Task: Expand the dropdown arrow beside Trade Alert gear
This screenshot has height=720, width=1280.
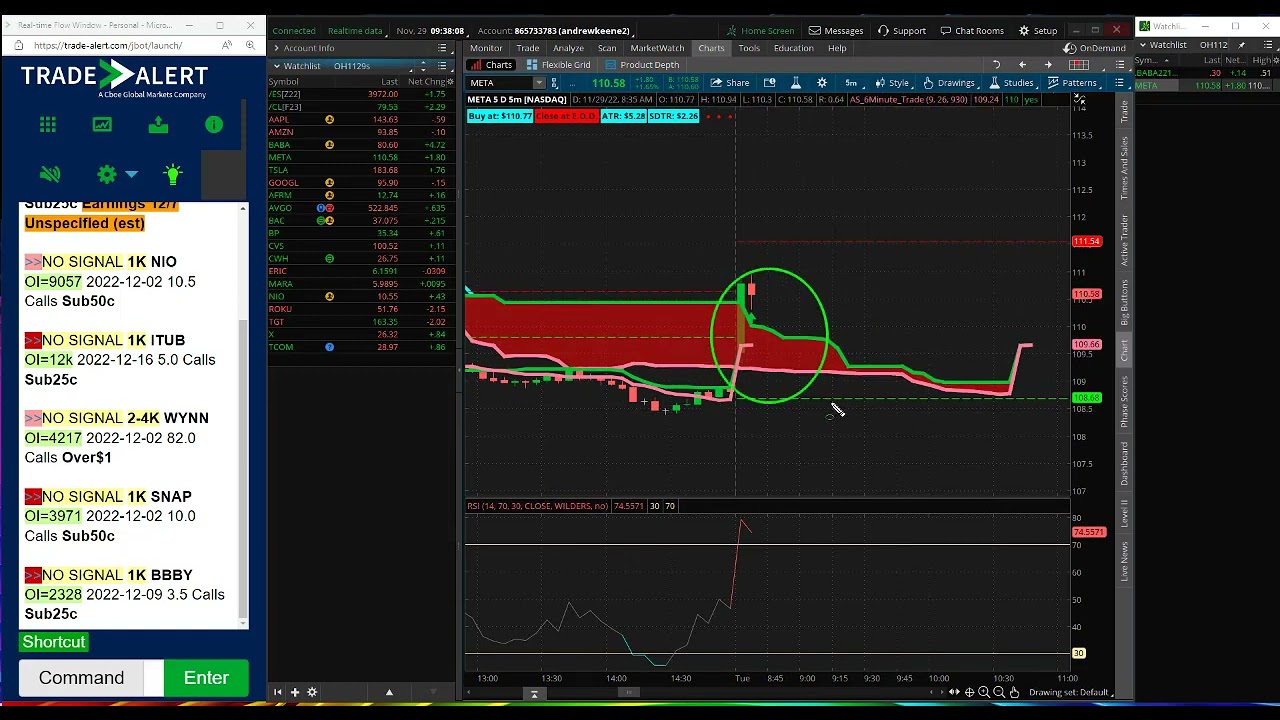Action: click(131, 174)
